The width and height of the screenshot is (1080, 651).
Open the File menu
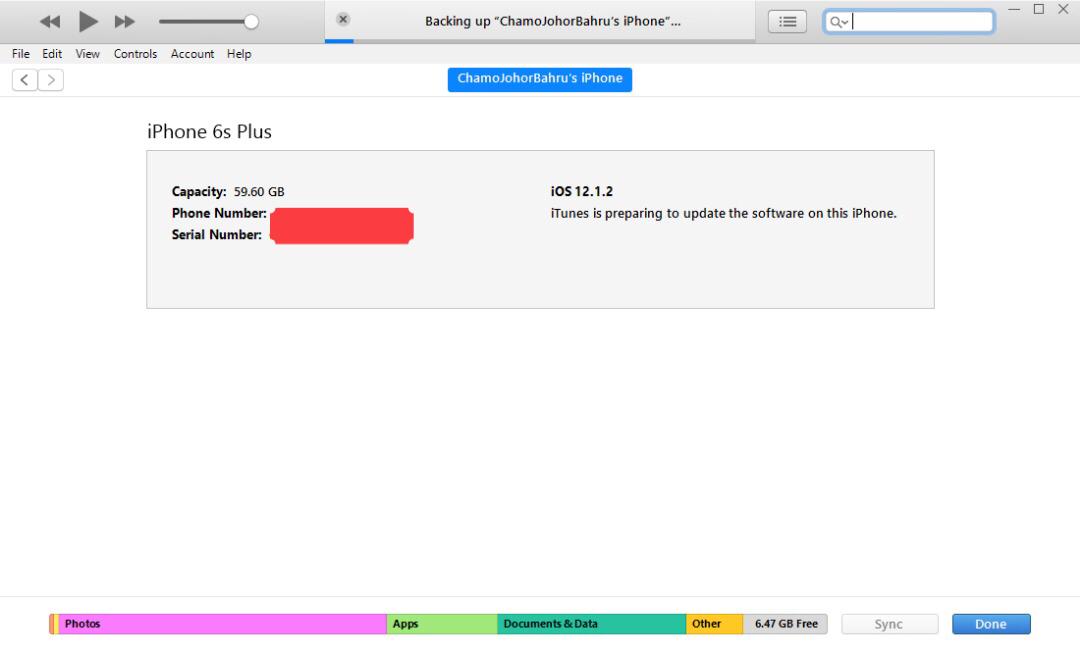(x=21, y=54)
